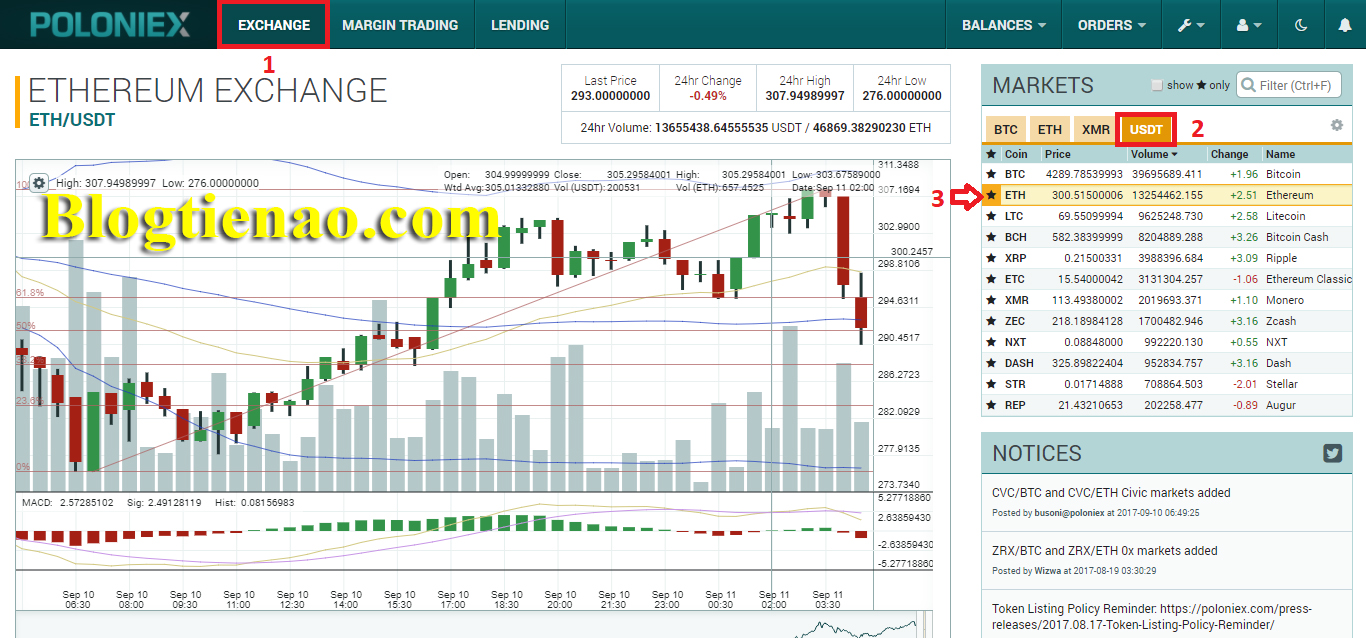The height and width of the screenshot is (638, 1366).
Task: Select the Zcash market row
Action: point(1167,321)
